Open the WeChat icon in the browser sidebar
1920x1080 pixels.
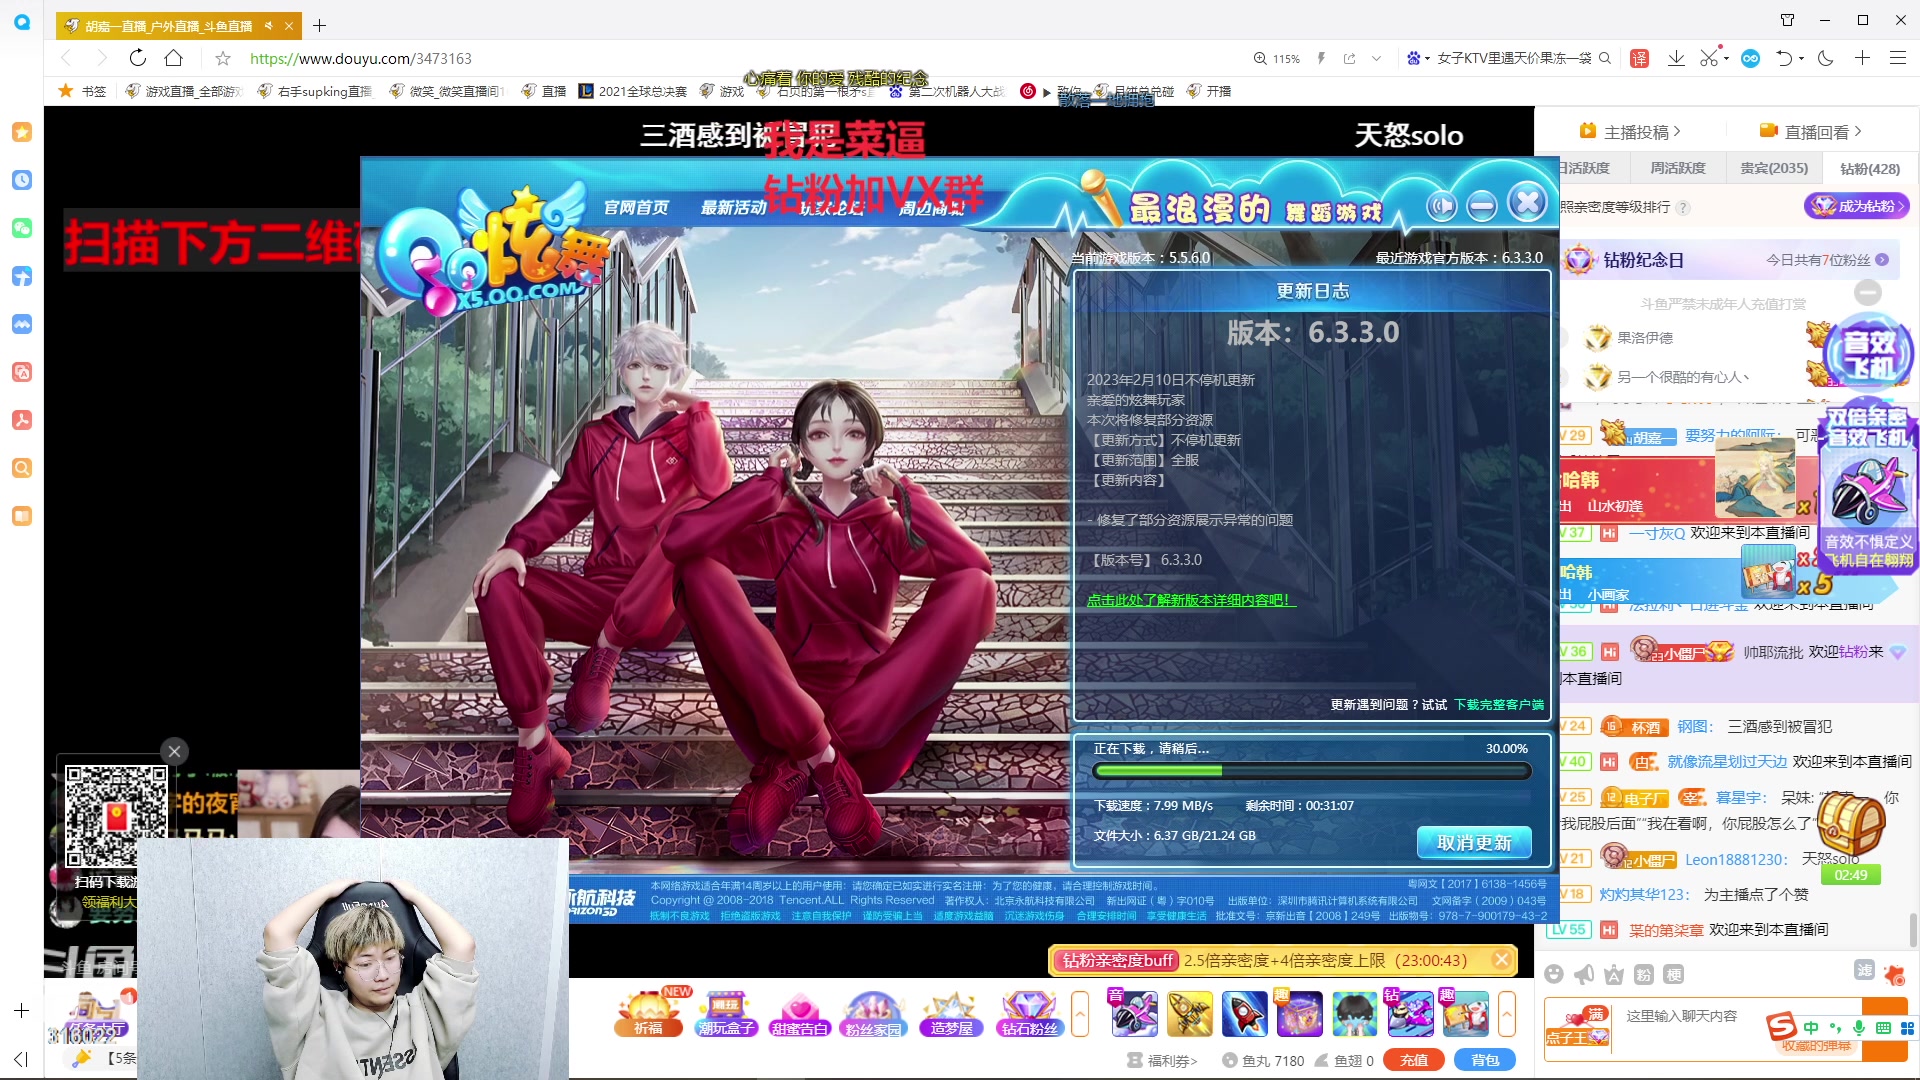click(22, 228)
